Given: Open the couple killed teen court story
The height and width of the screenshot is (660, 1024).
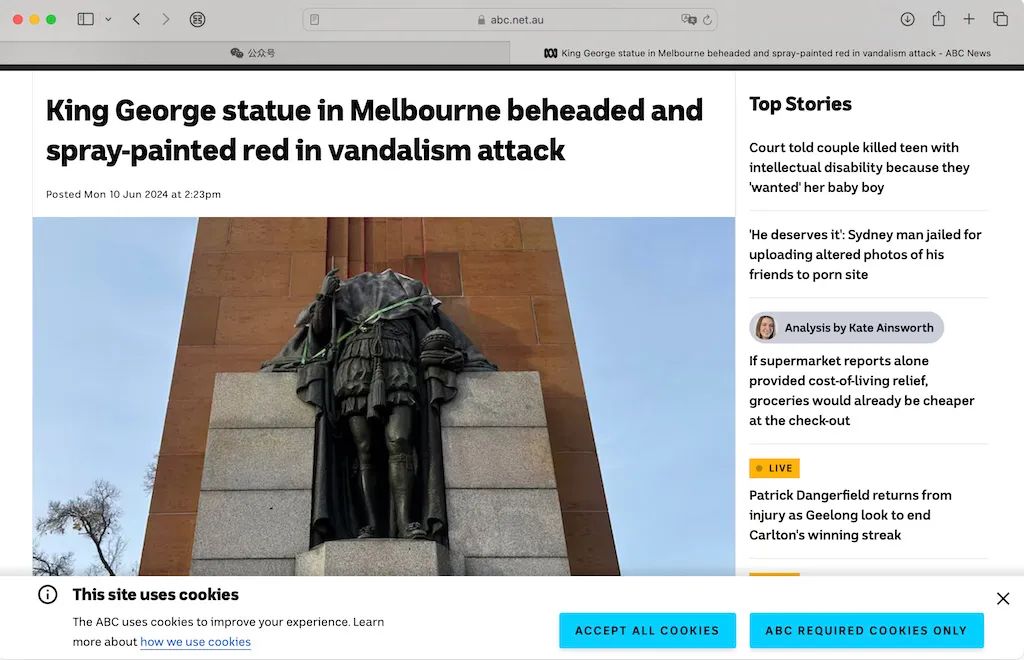Looking at the screenshot, I should click(859, 167).
